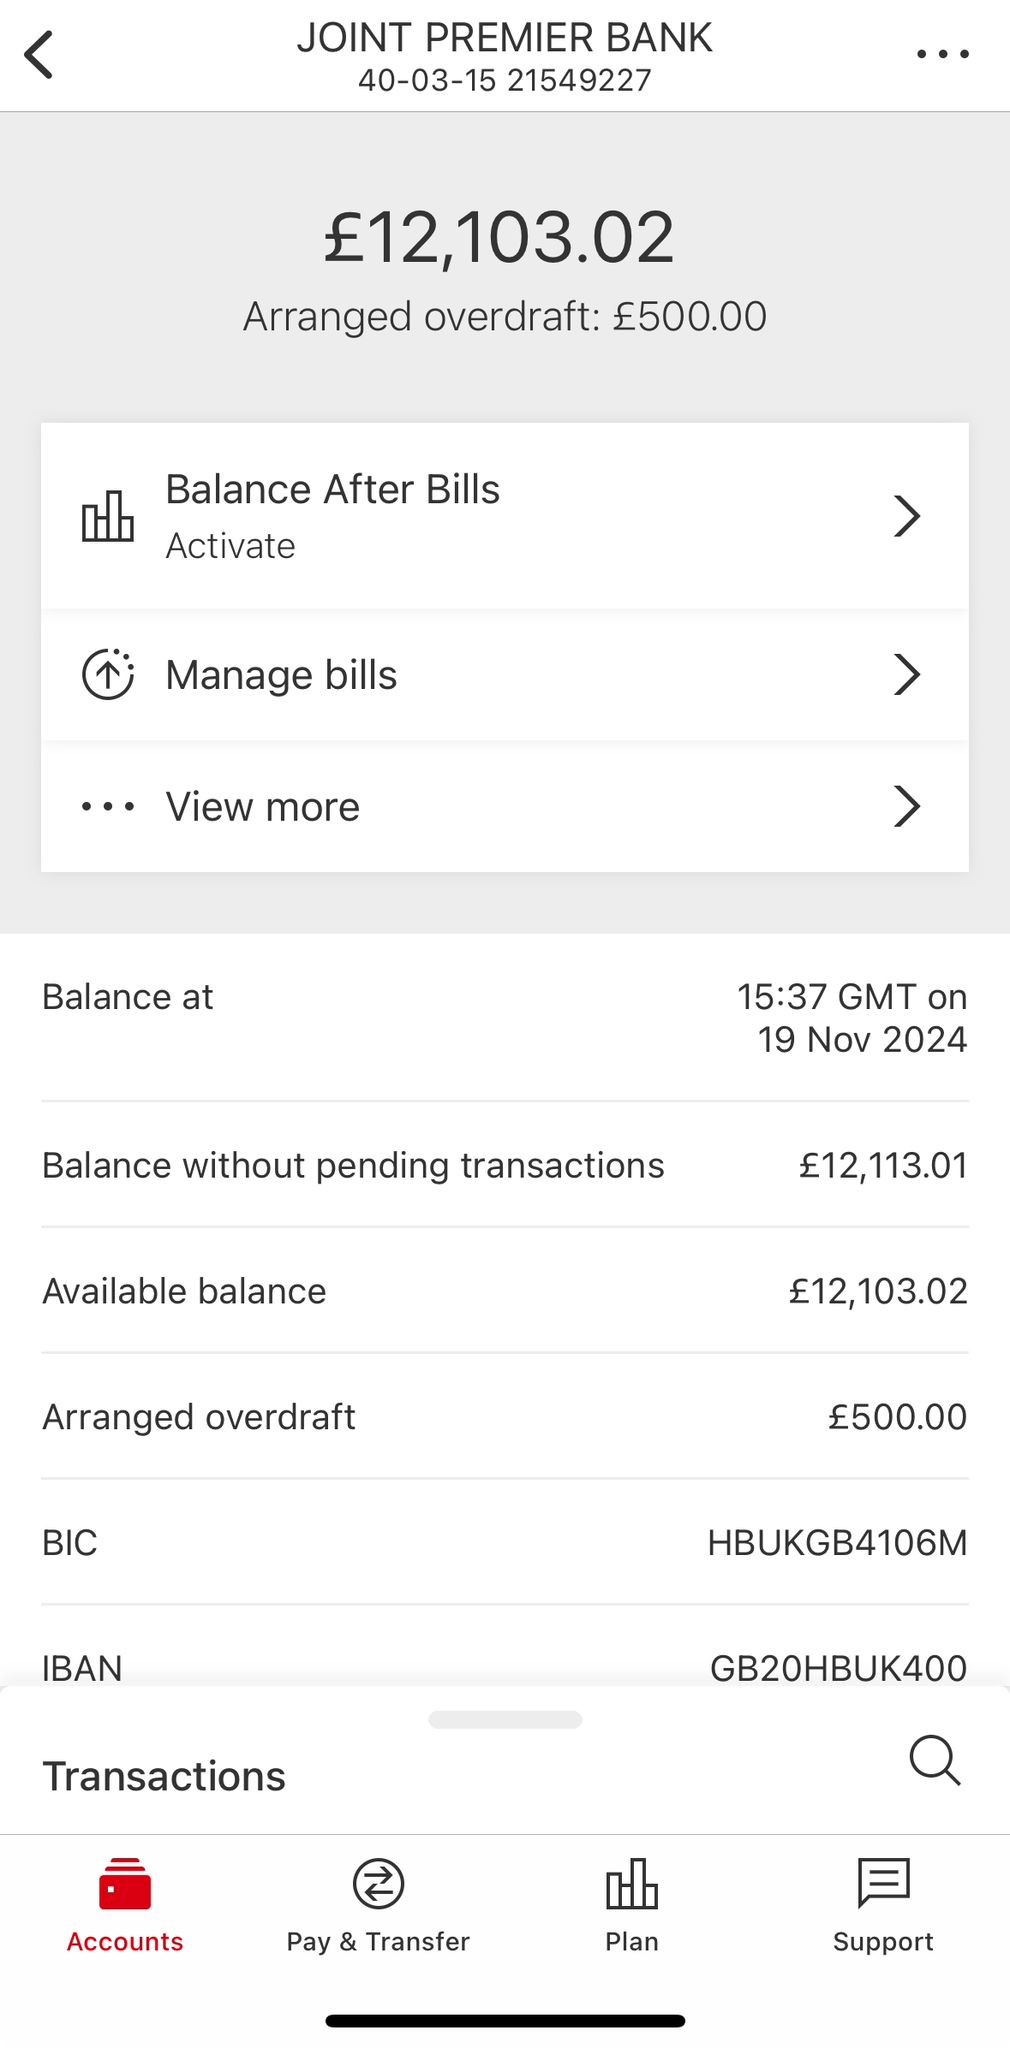Image resolution: width=1010 pixels, height=2048 pixels.
Task: Switch to the Support tab
Action: point(884,1941)
